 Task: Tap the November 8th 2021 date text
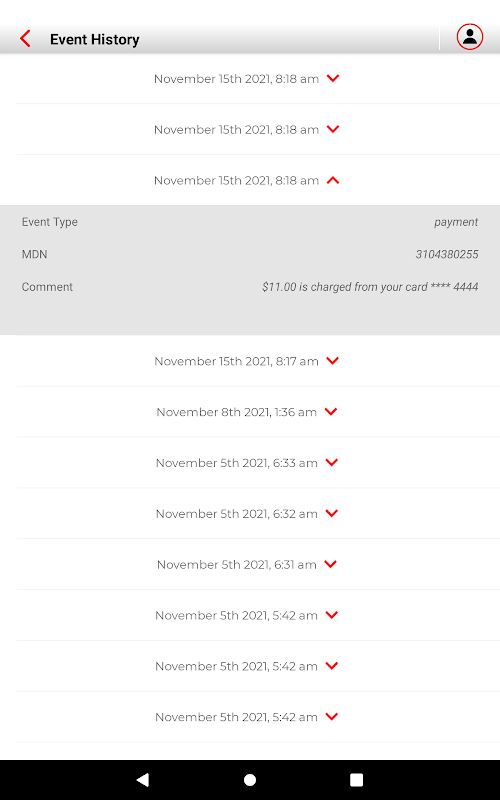point(213,412)
